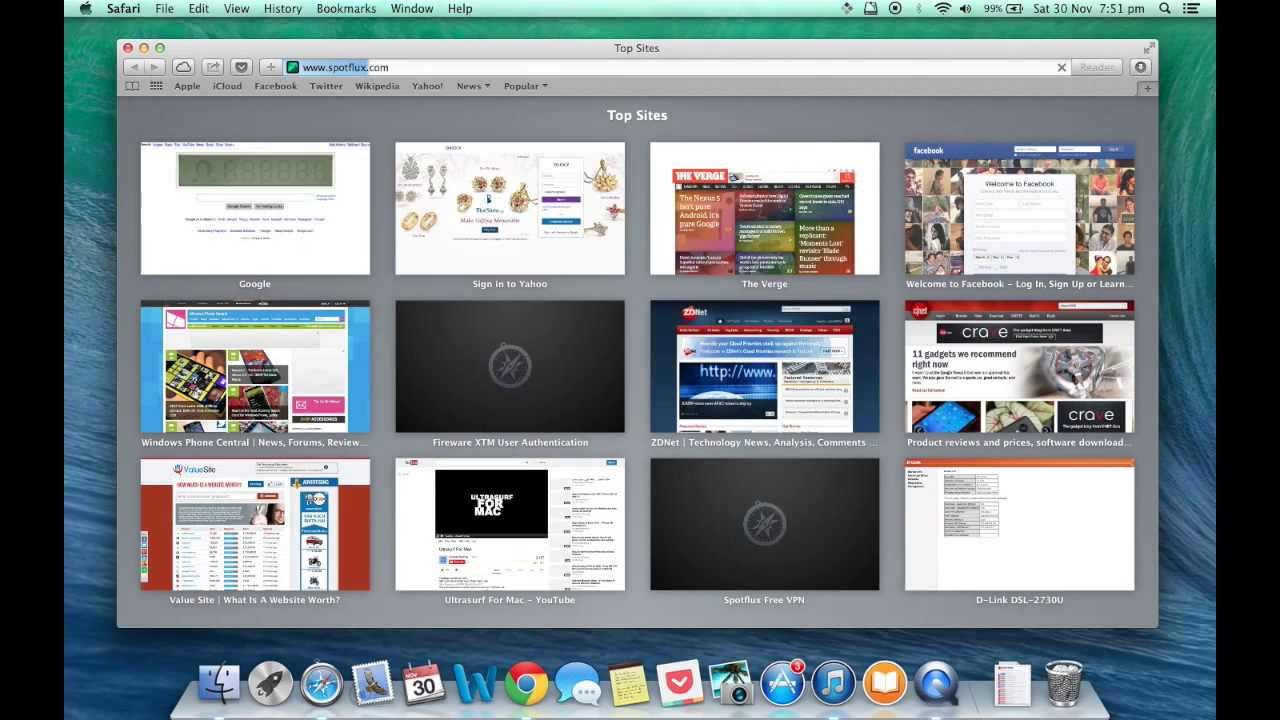Screen dimensions: 1280x720
Task: Open the blue W app in dock
Action: point(475,684)
